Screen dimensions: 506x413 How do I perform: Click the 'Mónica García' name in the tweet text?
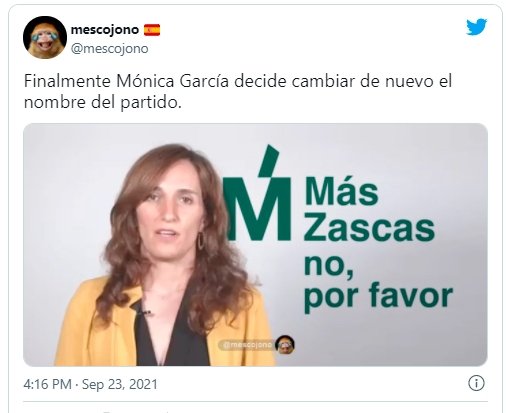[x=172, y=81]
